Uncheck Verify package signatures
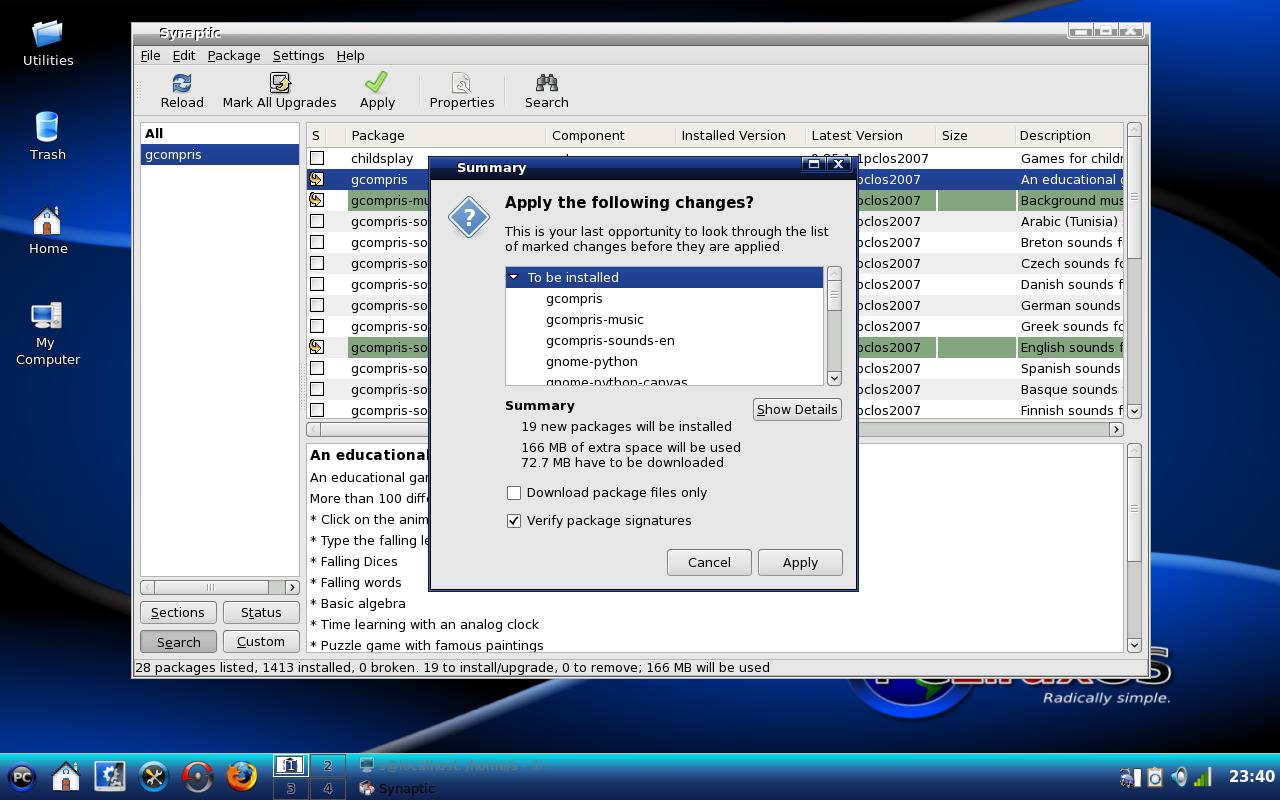The height and width of the screenshot is (800, 1280). point(514,521)
